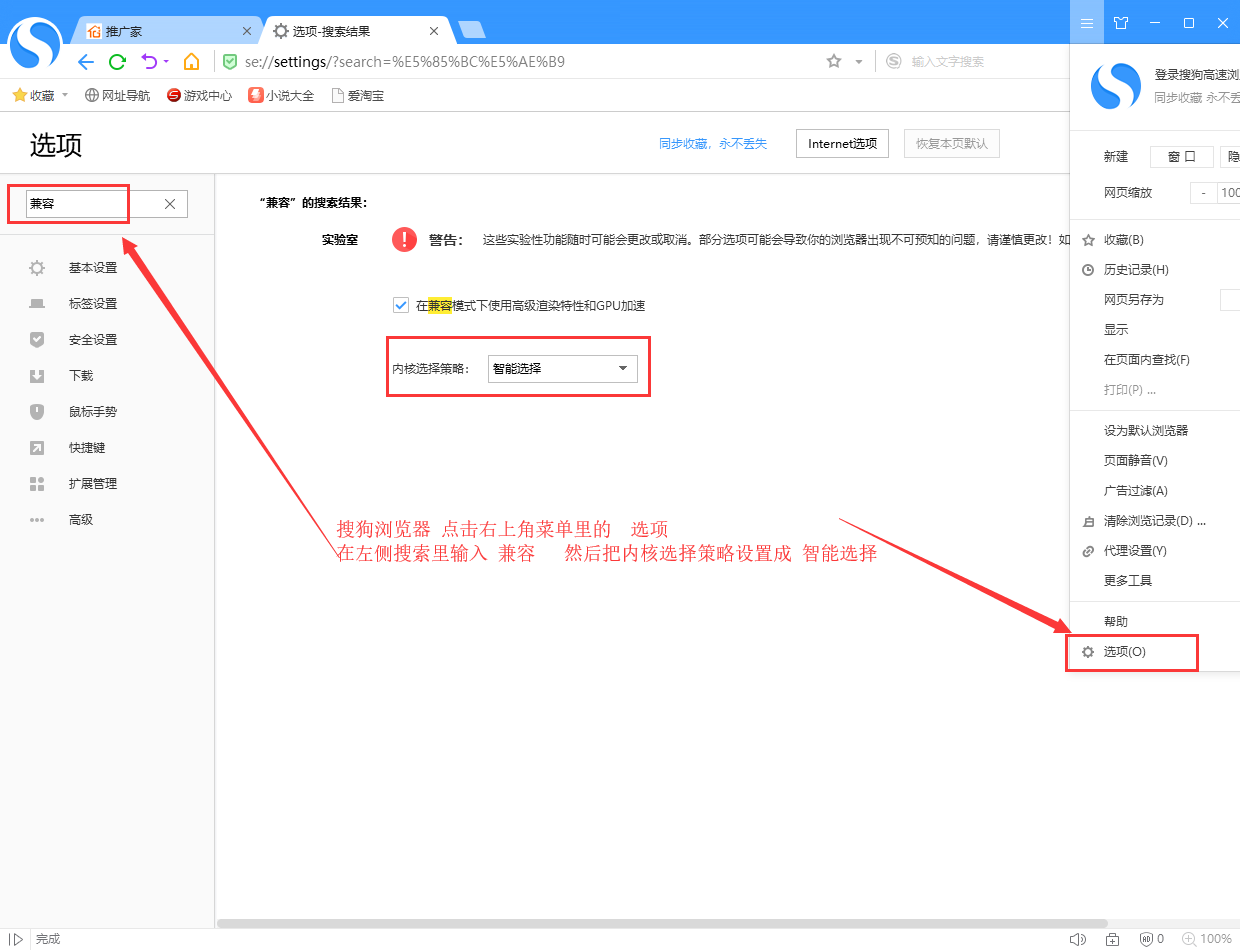Open skin shirt icon in title bar
Image resolution: width=1240 pixels, height=950 pixels.
click(1121, 22)
